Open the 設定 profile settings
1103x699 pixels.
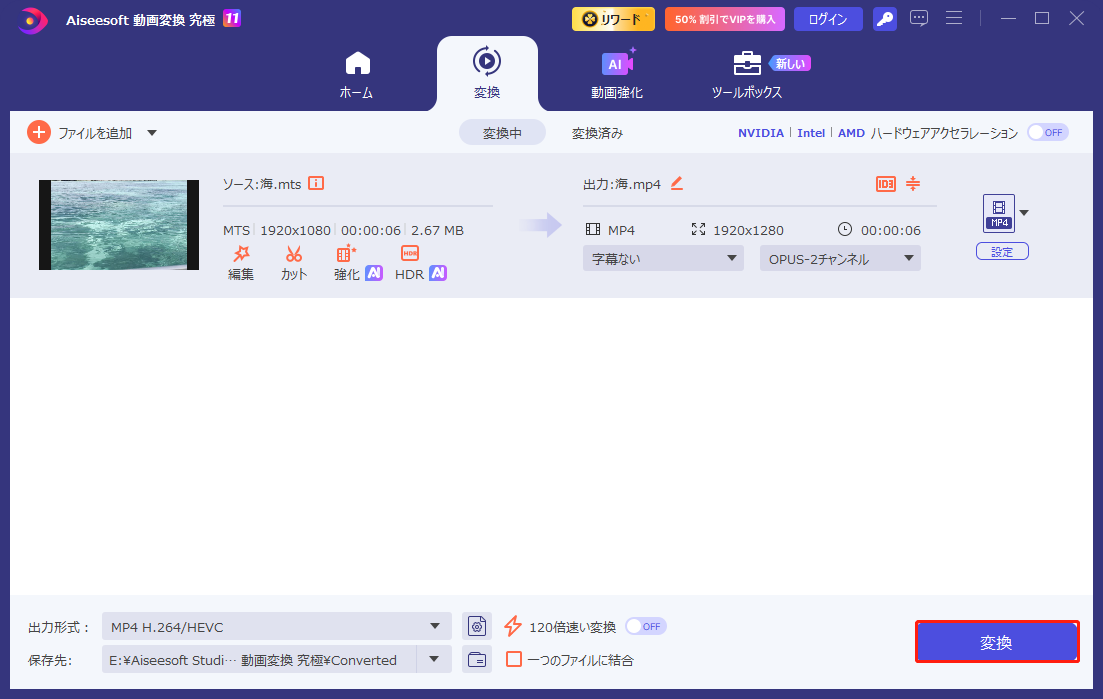[1001, 251]
